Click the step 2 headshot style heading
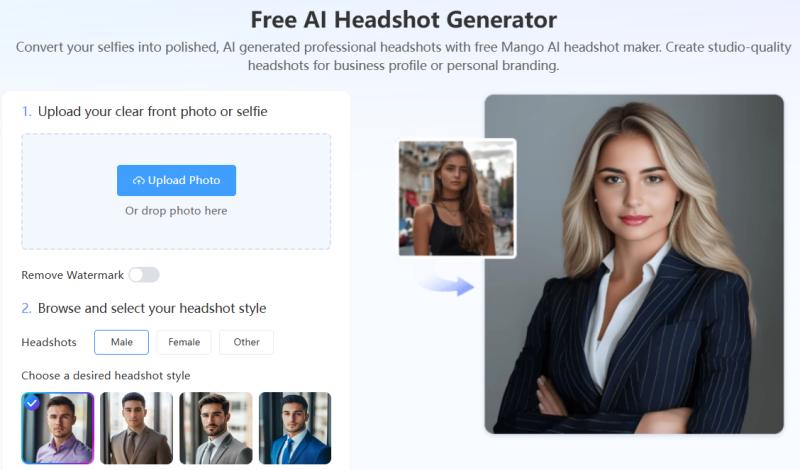Image resolution: width=800 pixels, height=470 pixels. point(144,308)
